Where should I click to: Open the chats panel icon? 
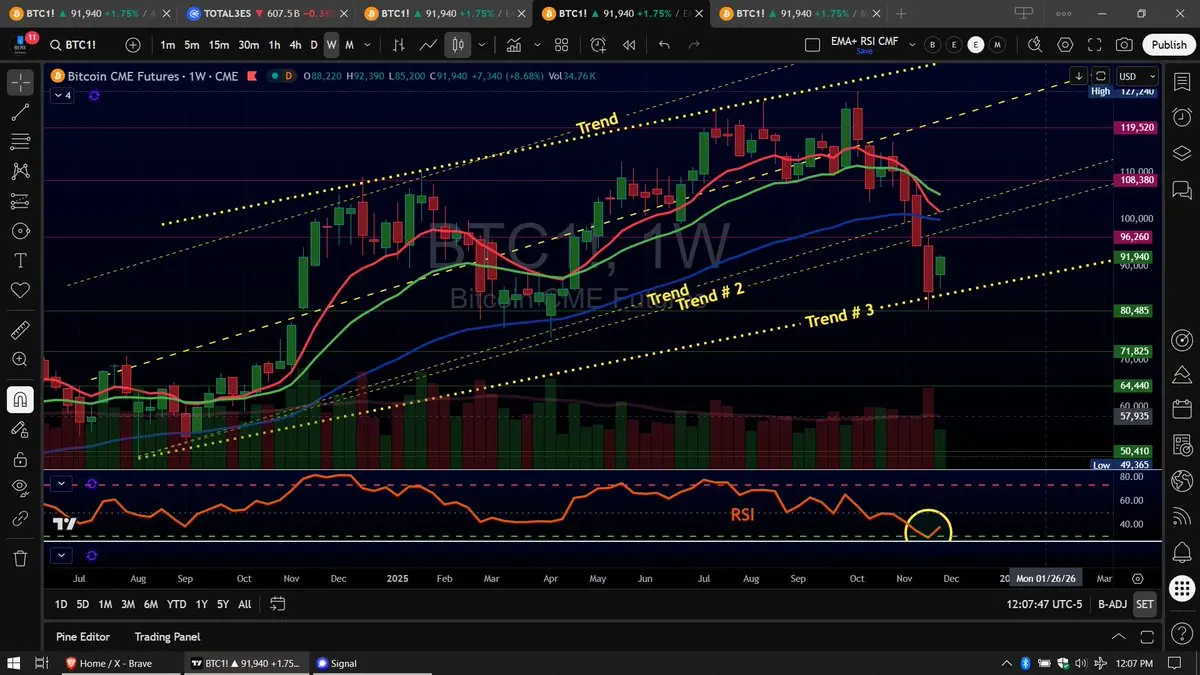tap(1181, 189)
